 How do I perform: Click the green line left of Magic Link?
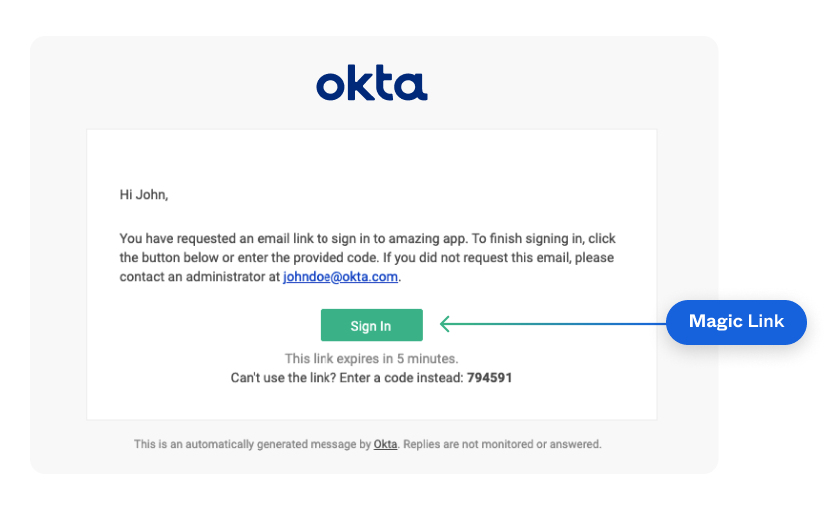point(560,323)
